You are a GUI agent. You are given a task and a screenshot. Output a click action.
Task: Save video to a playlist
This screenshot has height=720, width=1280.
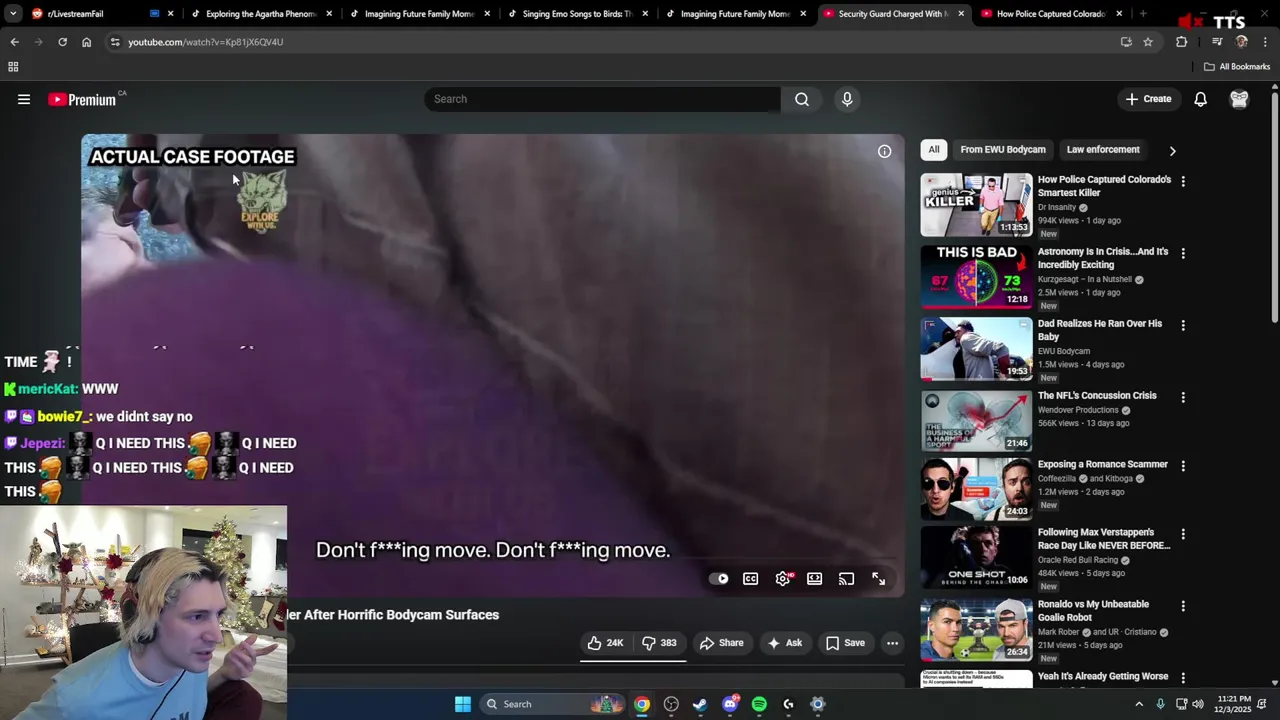click(845, 643)
